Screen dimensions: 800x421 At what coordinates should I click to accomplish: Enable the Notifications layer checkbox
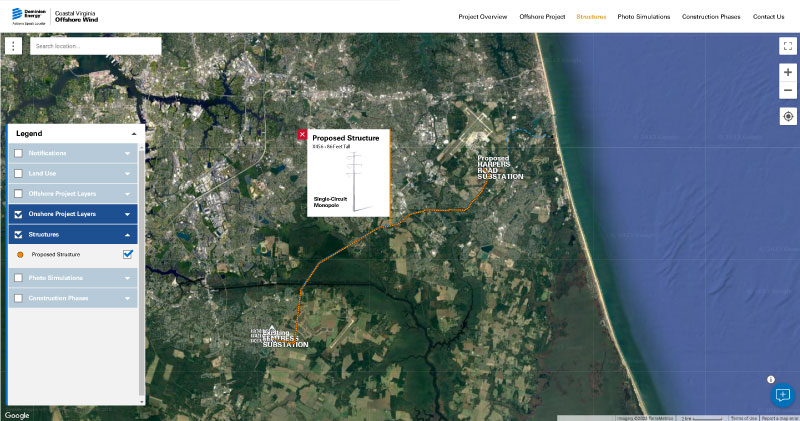coord(19,153)
